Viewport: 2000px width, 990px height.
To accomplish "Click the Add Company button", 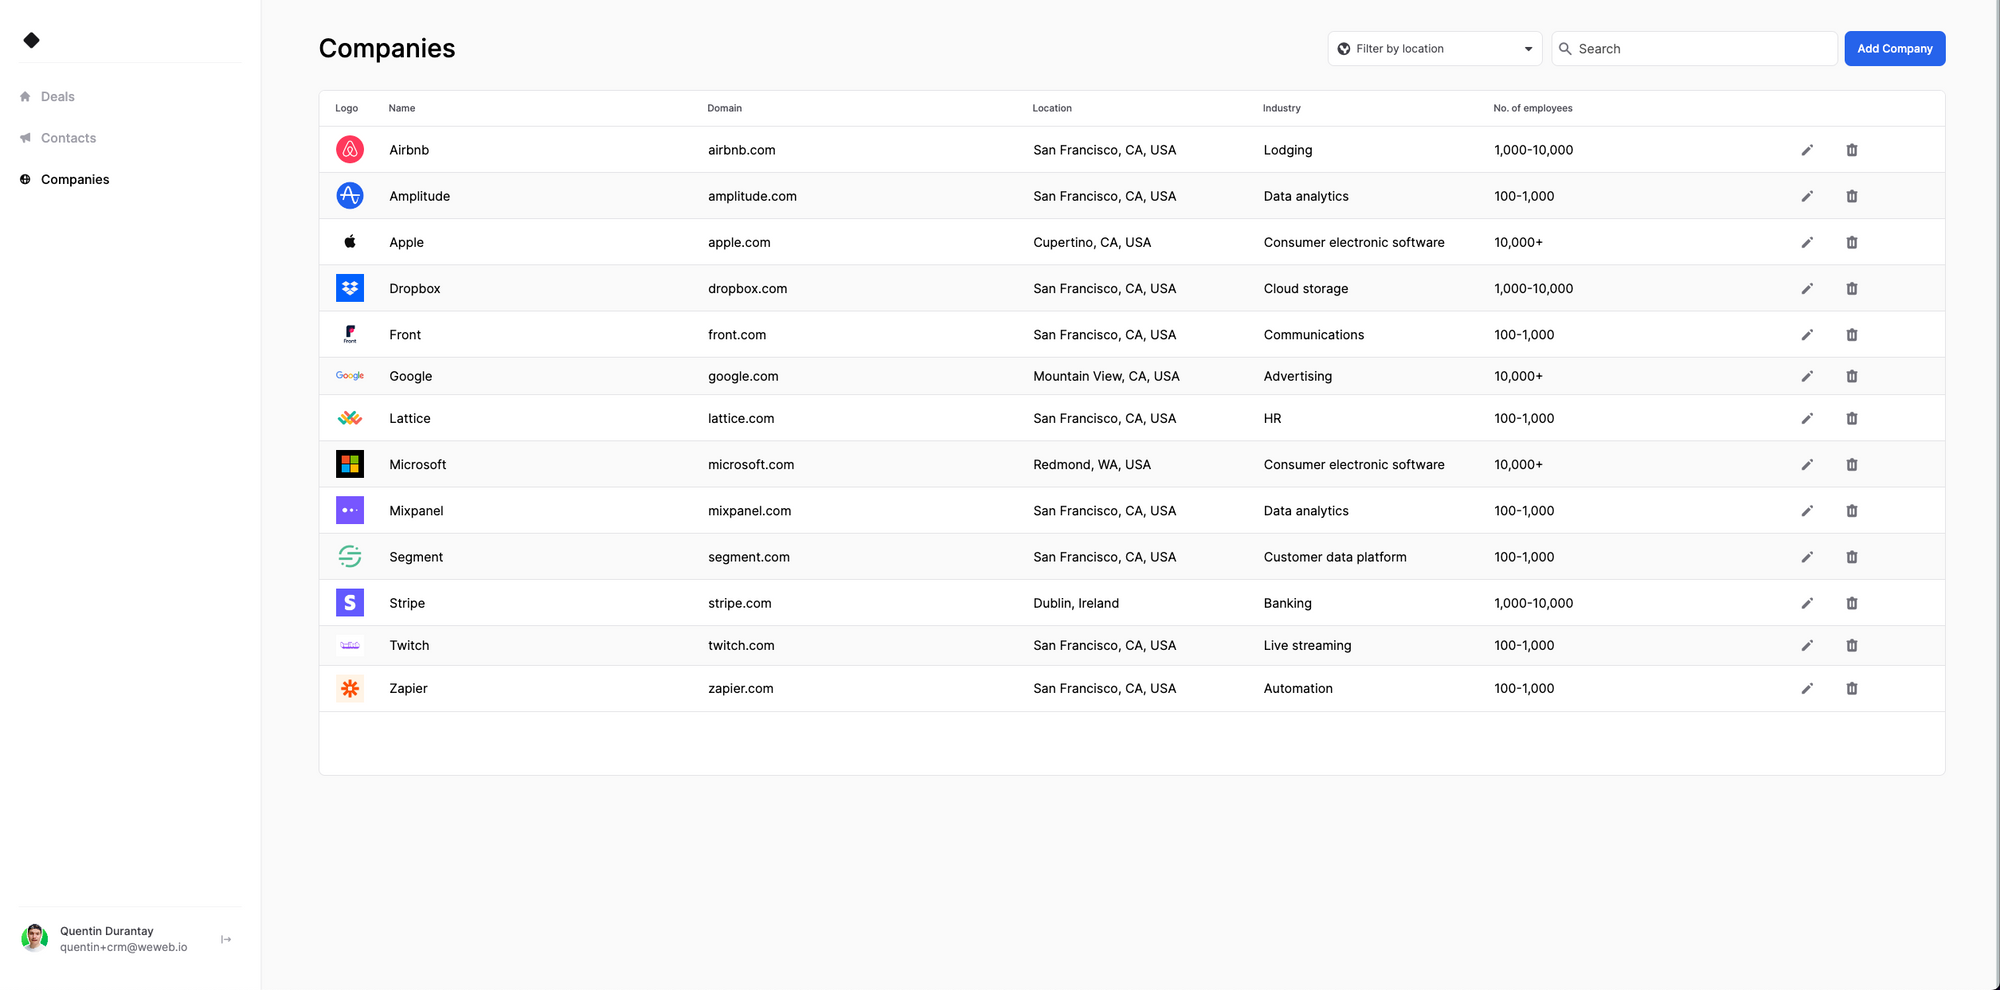I will click(1894, 48).
